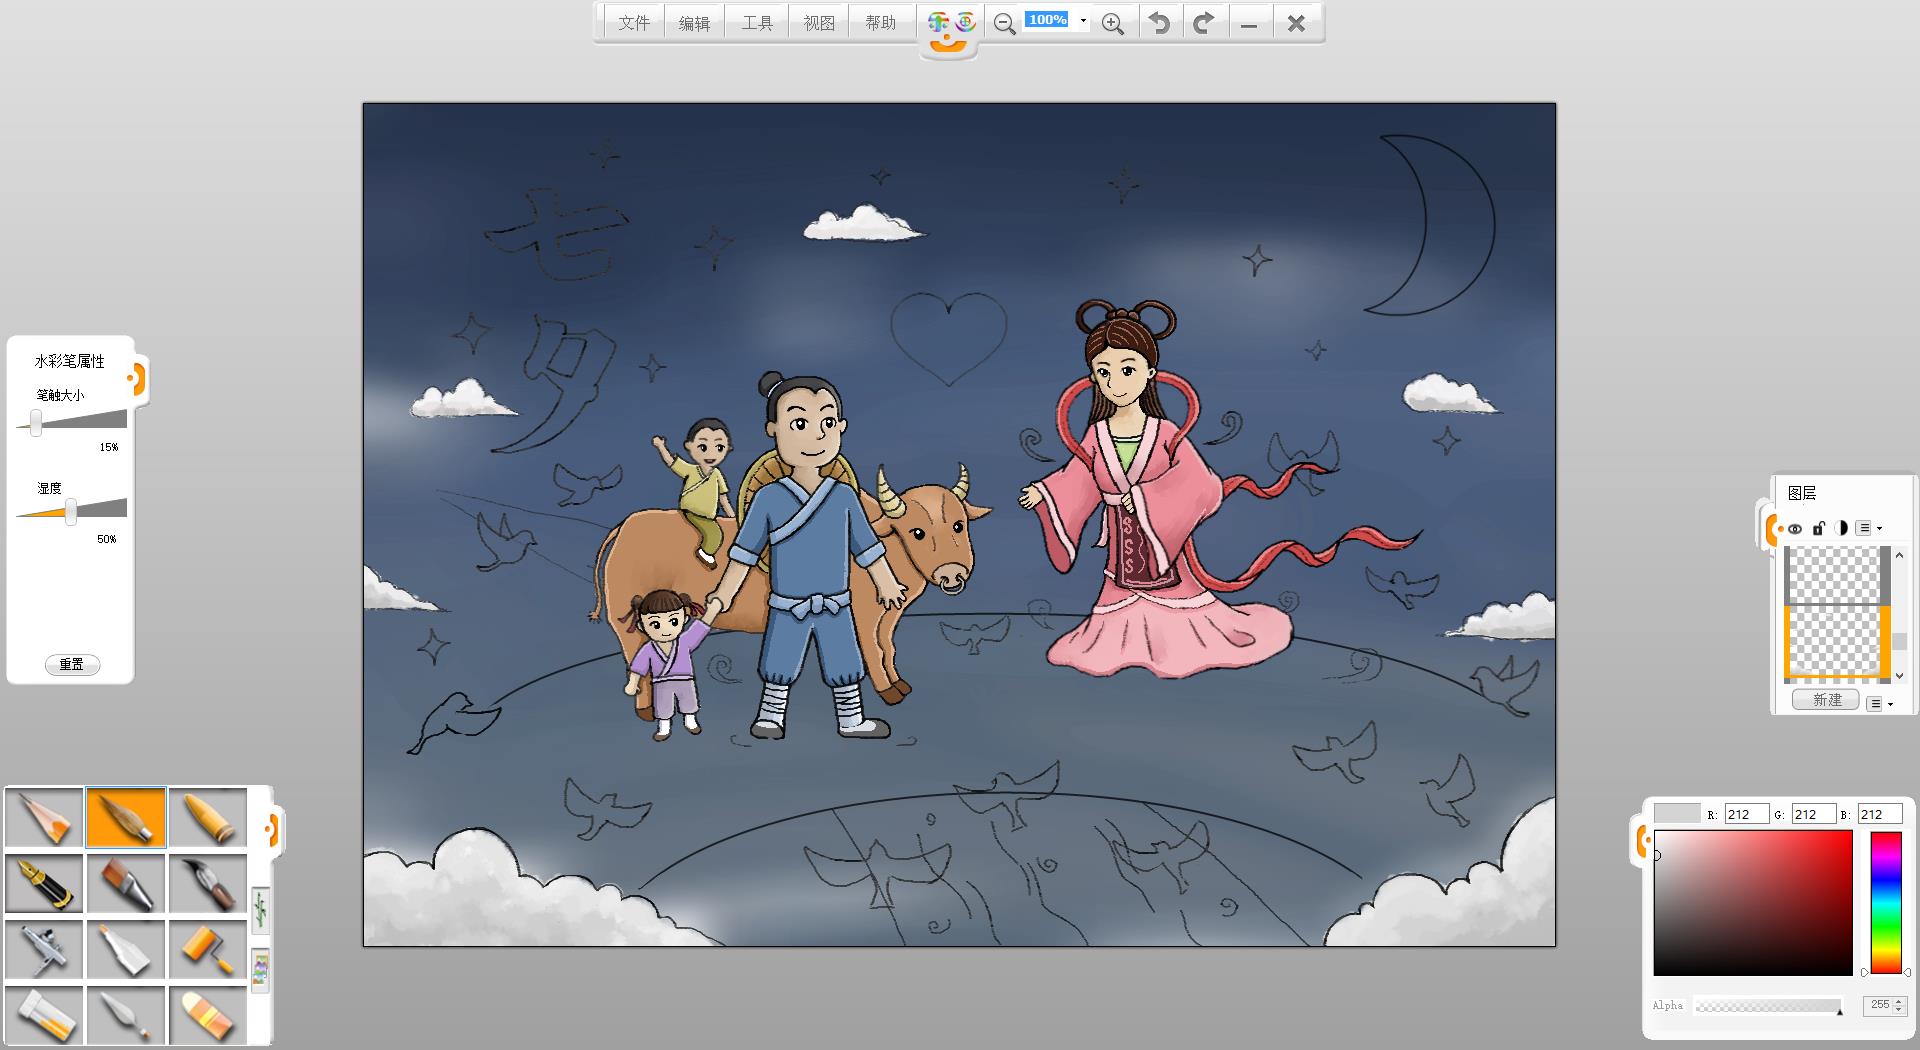Select the palette knife tool
Image resolution: width=1920 pixels, height=1050 pixels.
click(x=126, y=1015)
